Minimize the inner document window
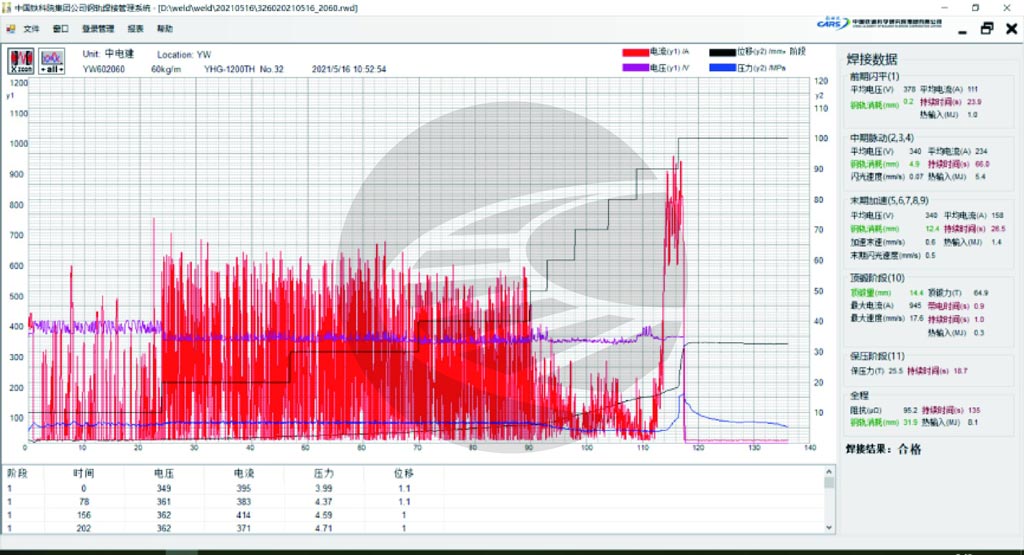 [x=962, y=31]
